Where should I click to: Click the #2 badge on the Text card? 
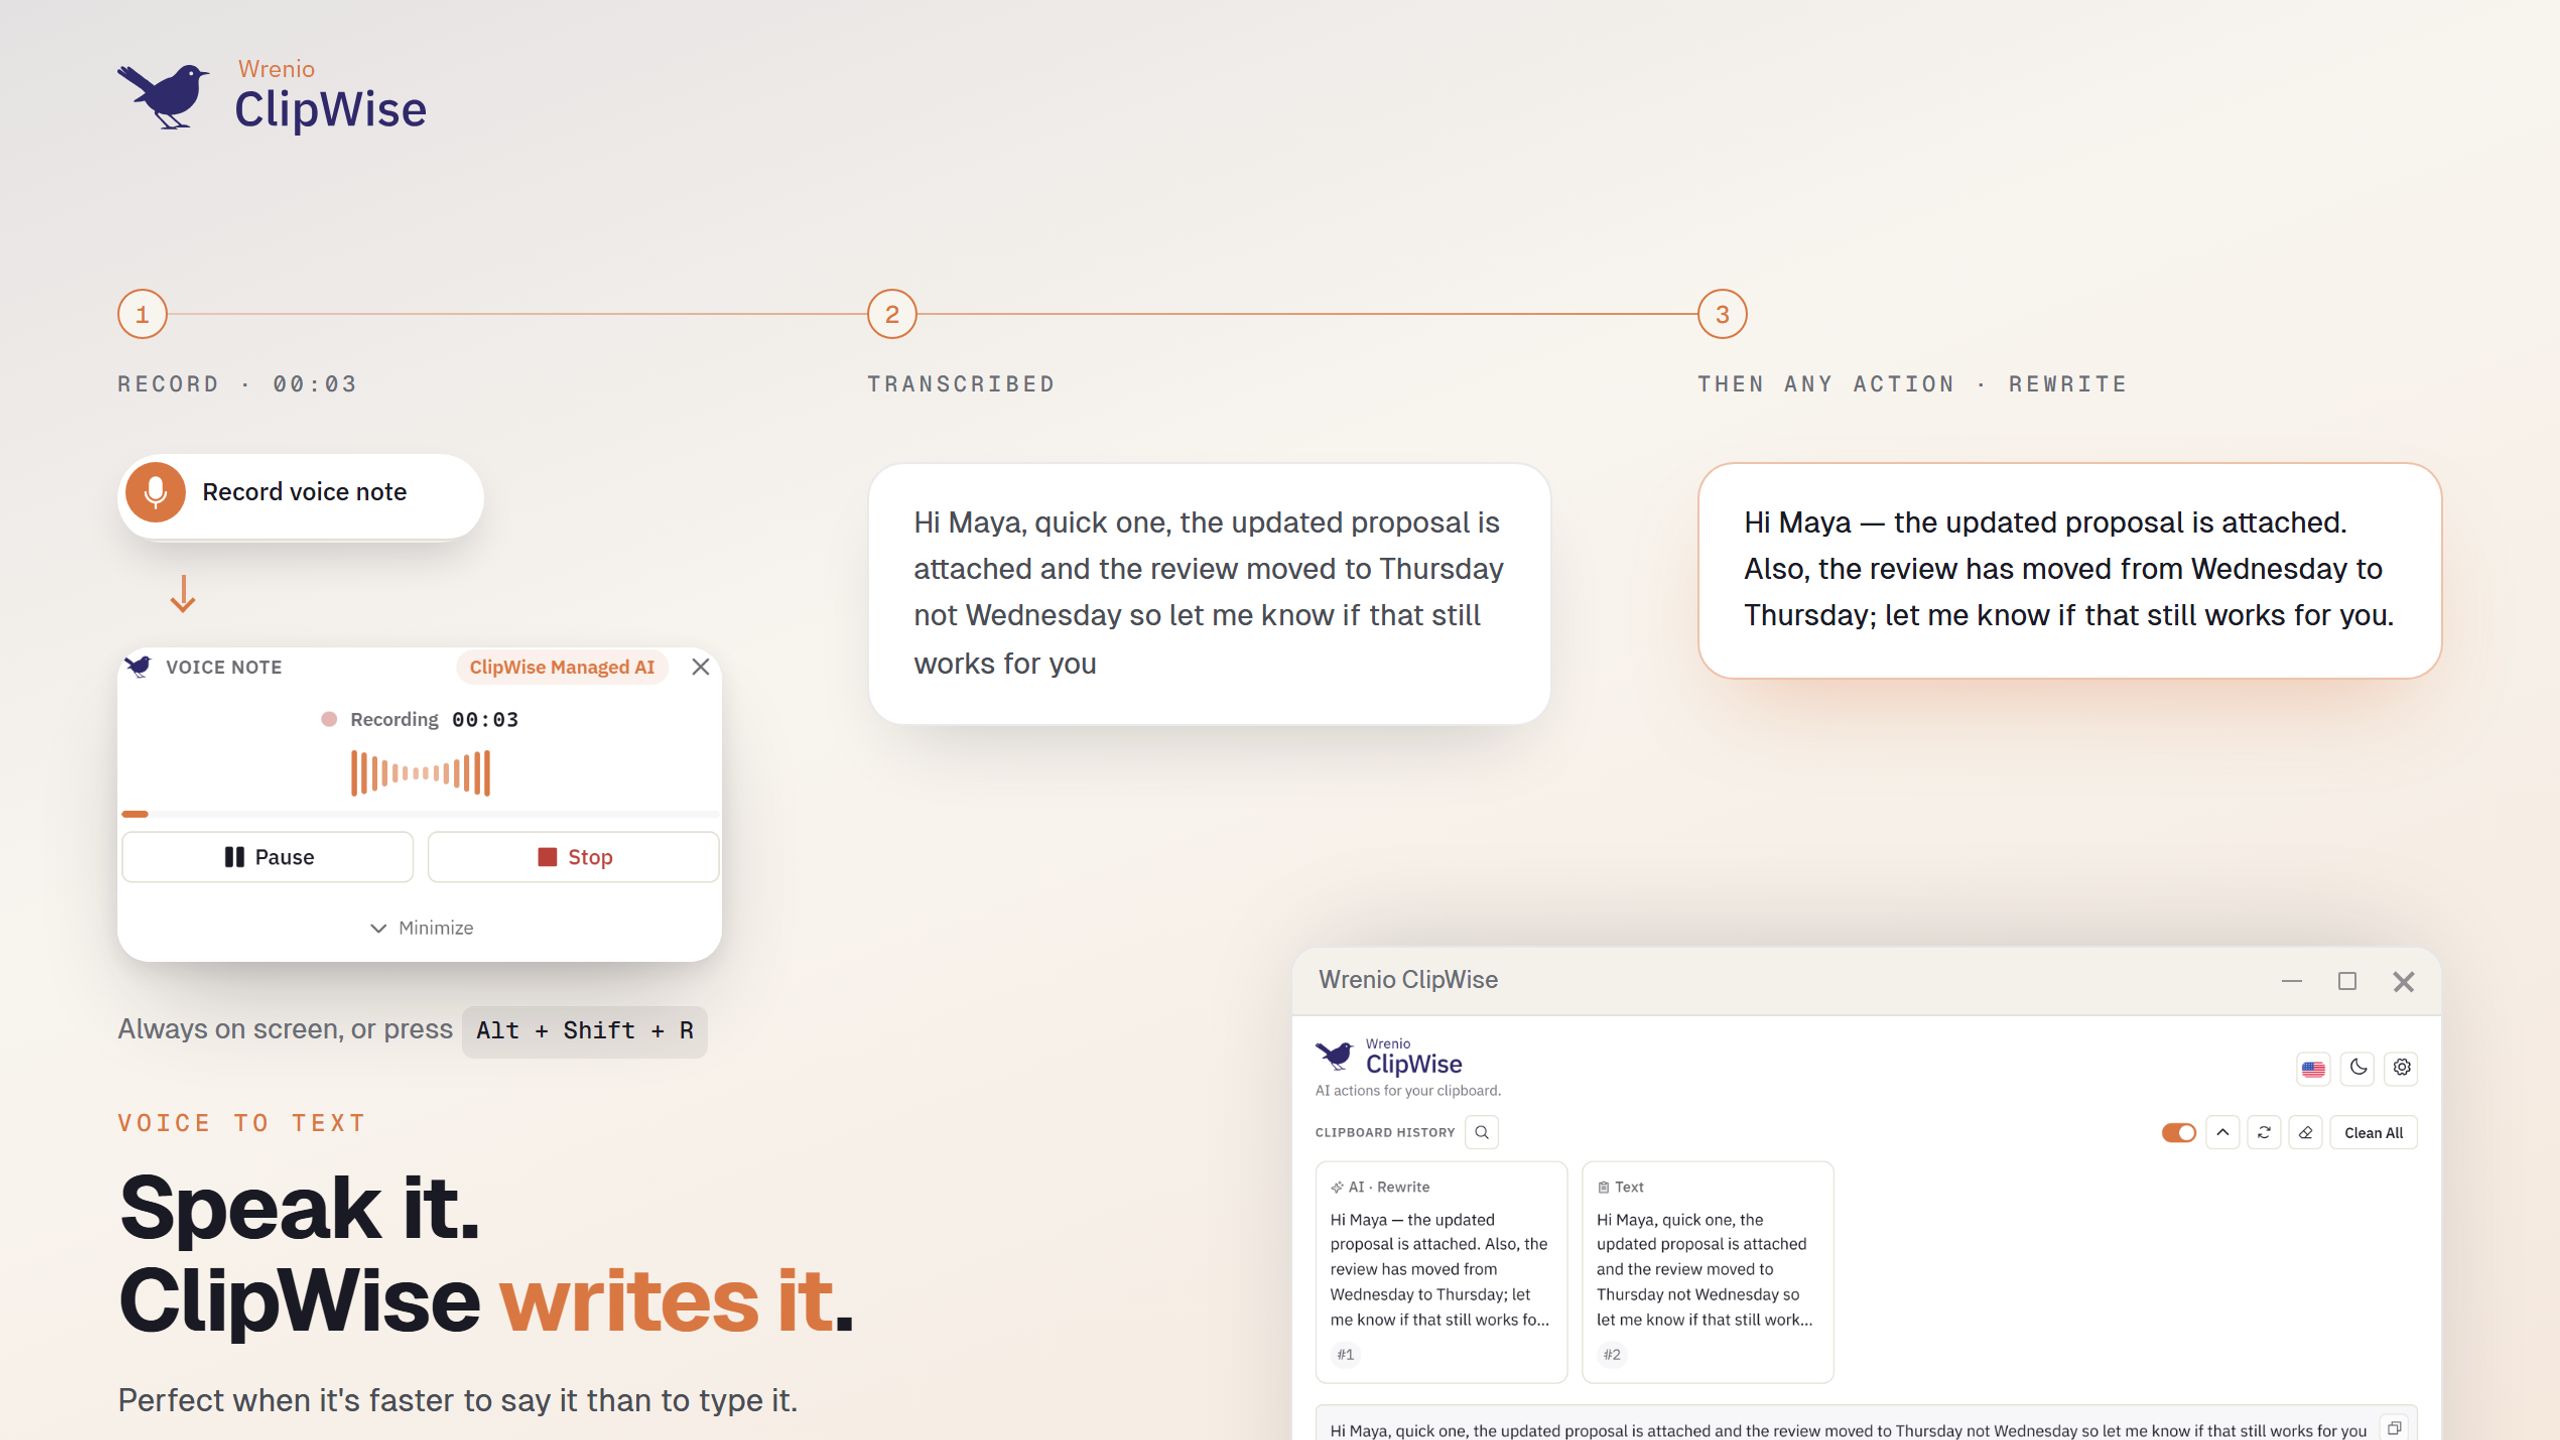1612,1355
